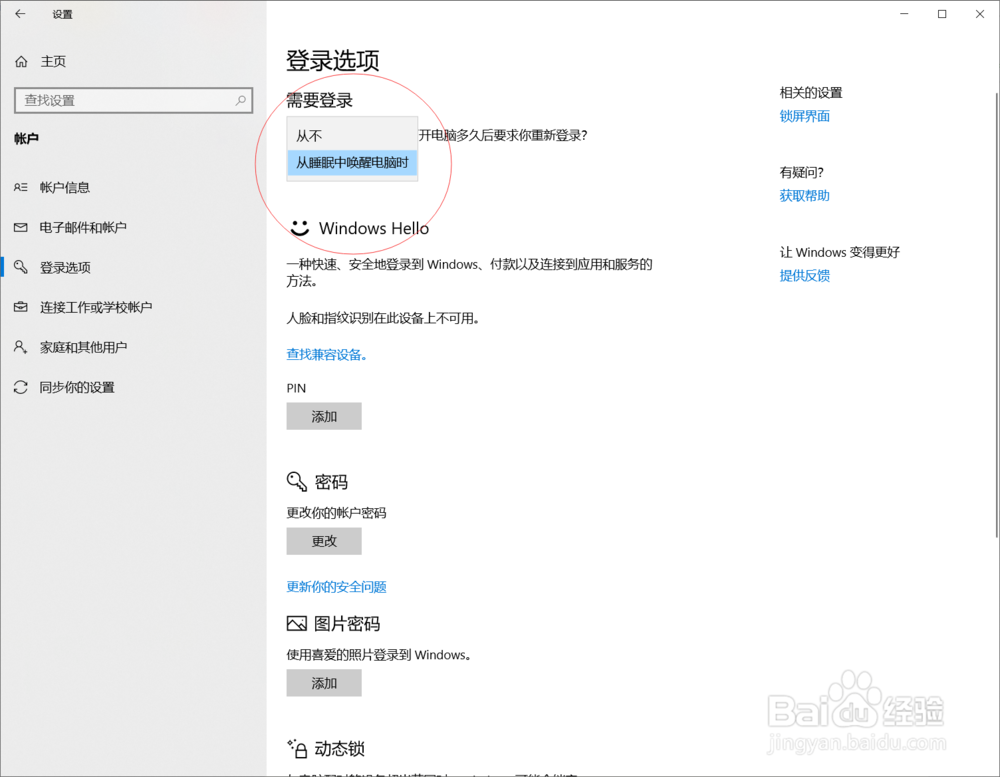This screenshot has height=777, width=1000.
Task: Click 添加 button under 图片密码
Action: (324, 683)
